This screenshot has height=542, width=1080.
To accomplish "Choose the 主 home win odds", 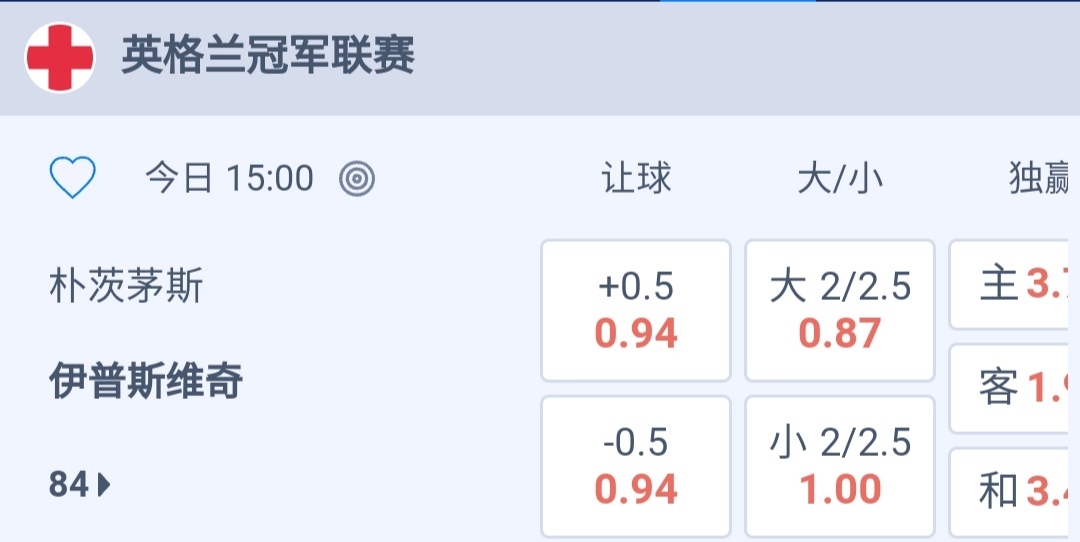I will (x=1014, y=285).
